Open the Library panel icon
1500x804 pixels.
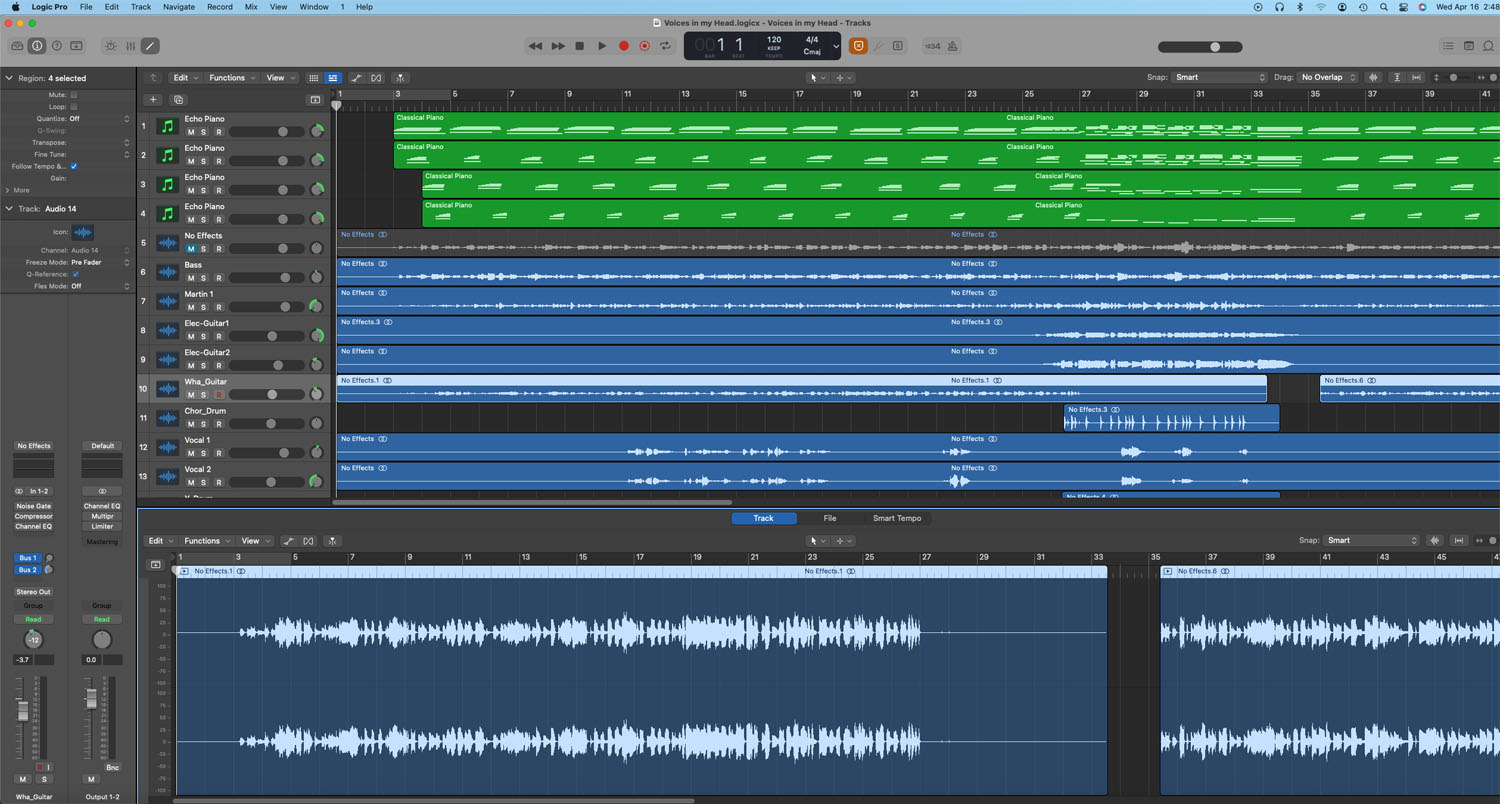coord(17,46)
